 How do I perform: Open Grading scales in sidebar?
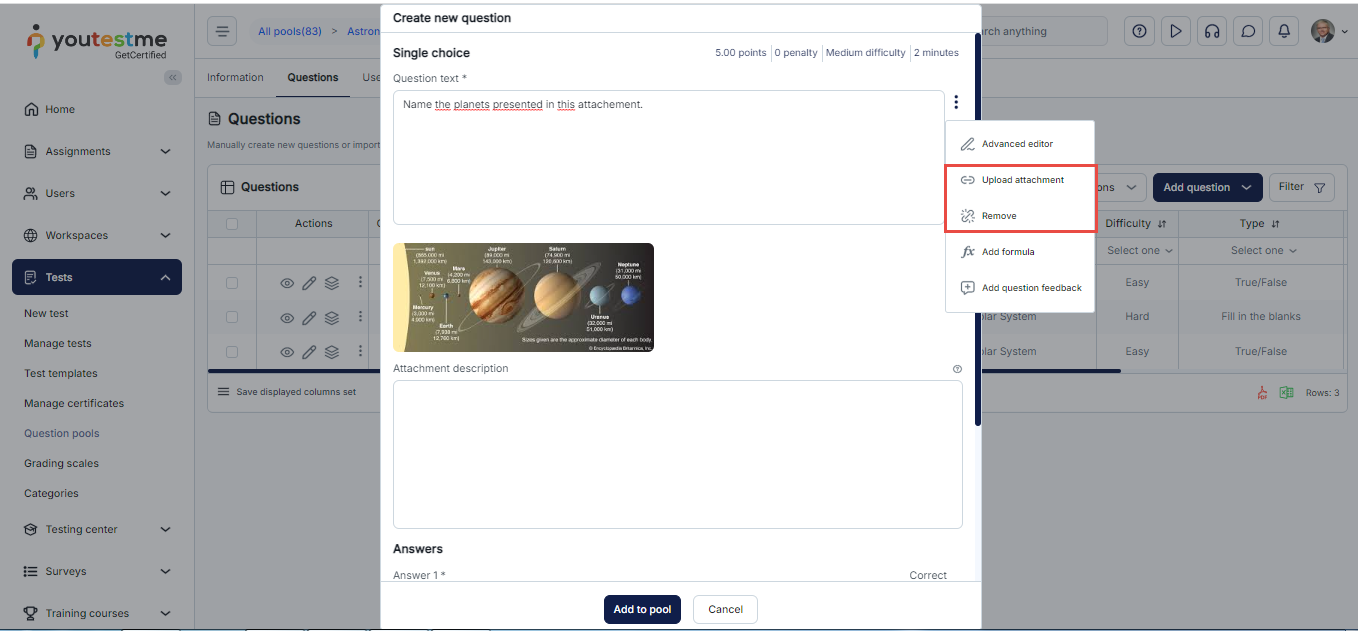click(x=61, y=463)
